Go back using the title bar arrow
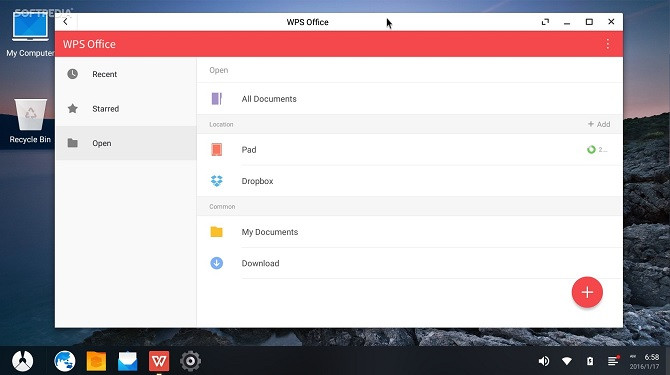The width and height of the screenshot is (670, 375). pyautogui.click(x=65, y=22)
